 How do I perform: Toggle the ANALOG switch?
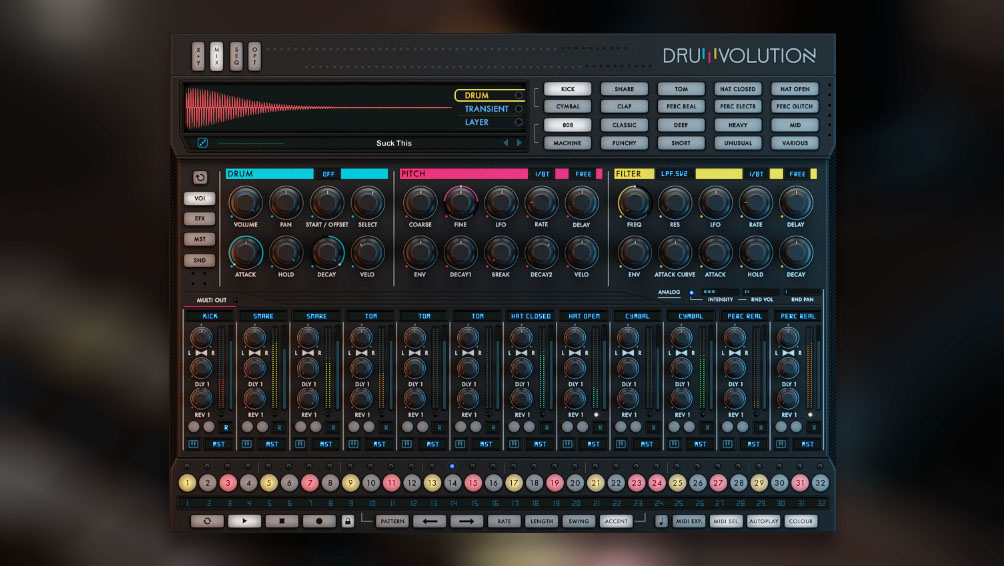(692, 293)
